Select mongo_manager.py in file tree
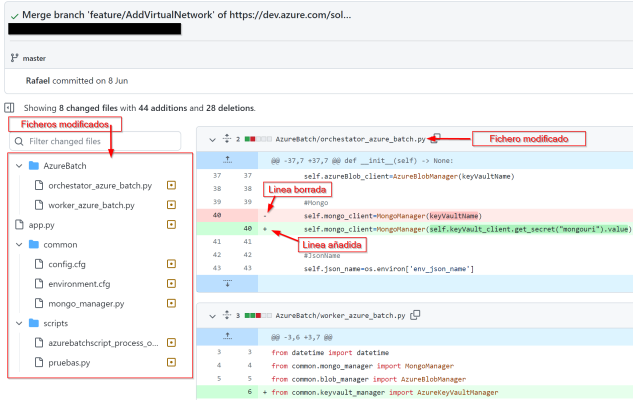The height and width of the screenshot is (400, 633). (x=86, y=304)
